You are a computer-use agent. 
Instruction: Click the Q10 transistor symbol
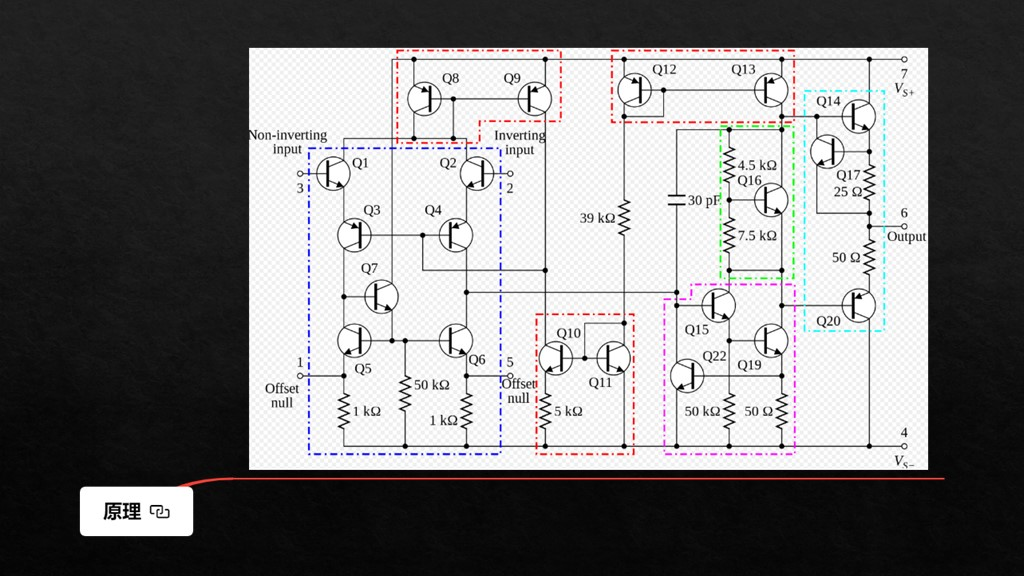[x=554, y=357]
